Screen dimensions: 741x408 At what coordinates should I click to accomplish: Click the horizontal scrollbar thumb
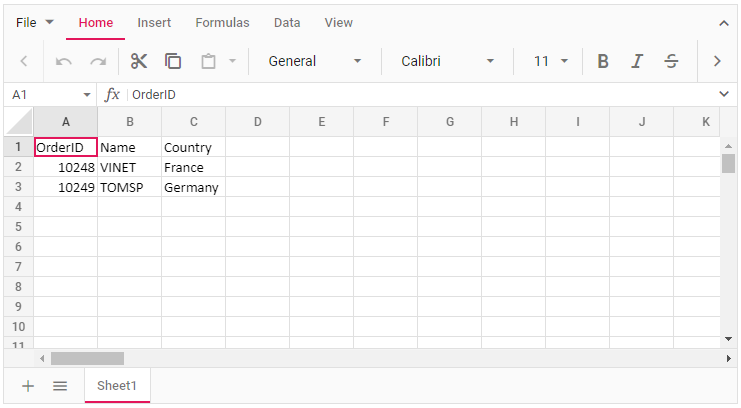[x=87, y=358]
